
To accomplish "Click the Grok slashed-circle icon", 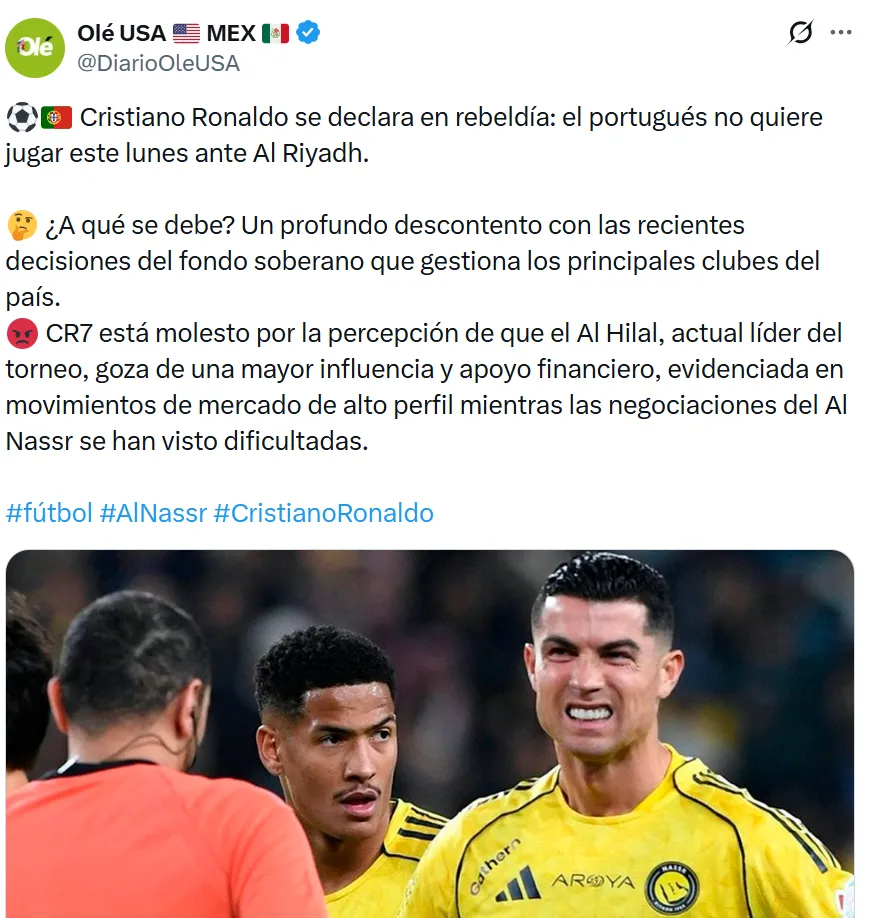I will tap(800, 32).
